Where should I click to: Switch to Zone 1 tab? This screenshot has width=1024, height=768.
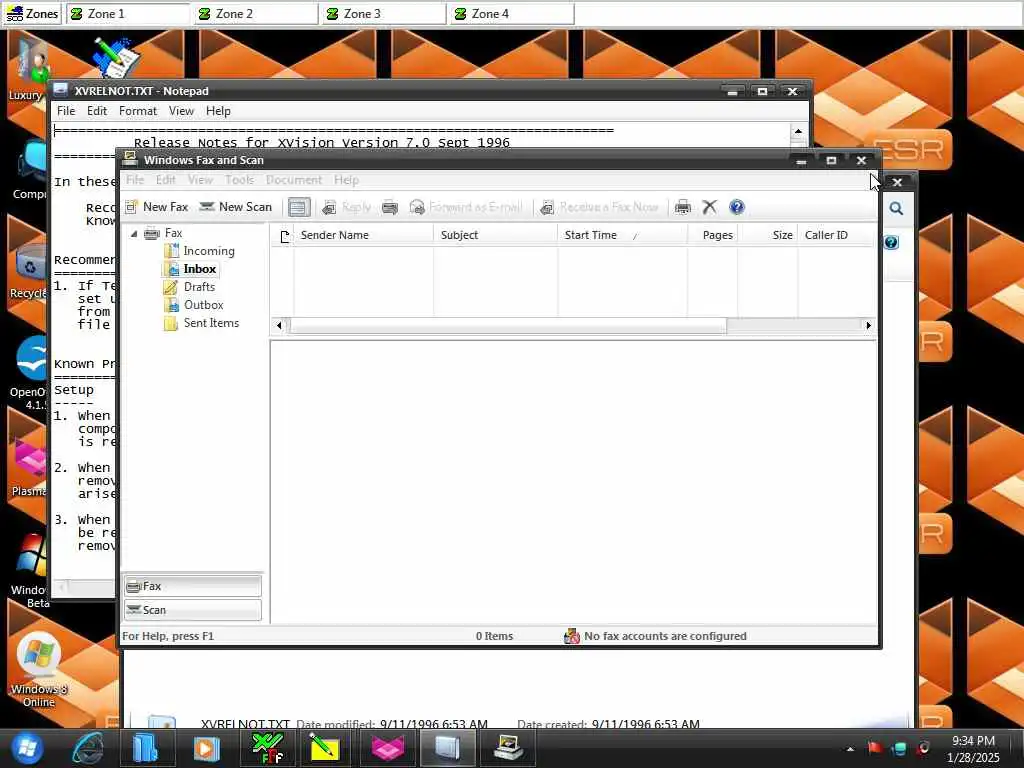129,14
